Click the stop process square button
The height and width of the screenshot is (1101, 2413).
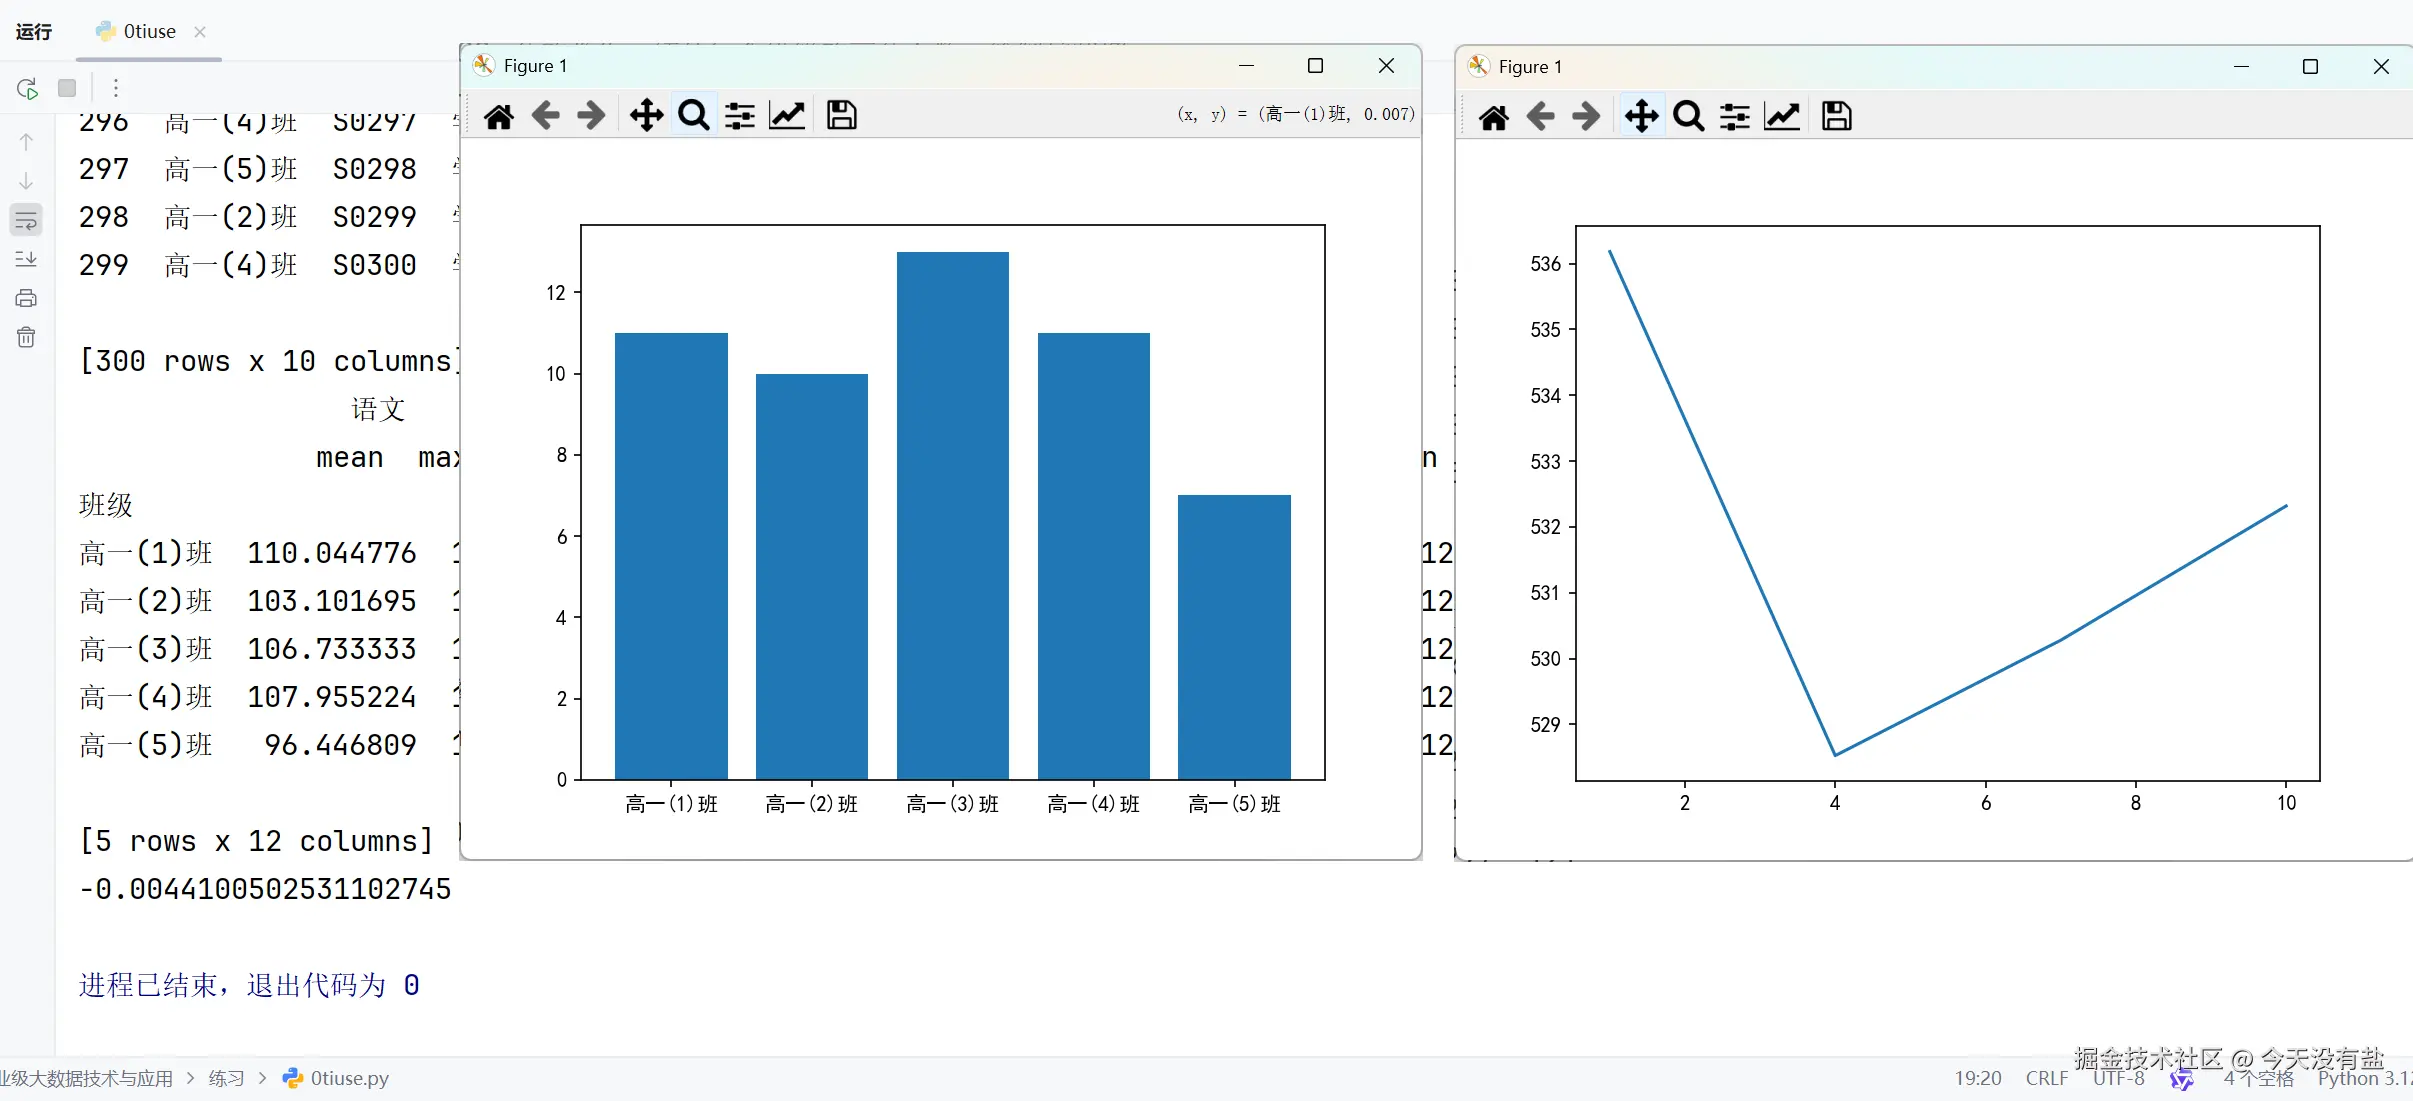tap(67, 88)
